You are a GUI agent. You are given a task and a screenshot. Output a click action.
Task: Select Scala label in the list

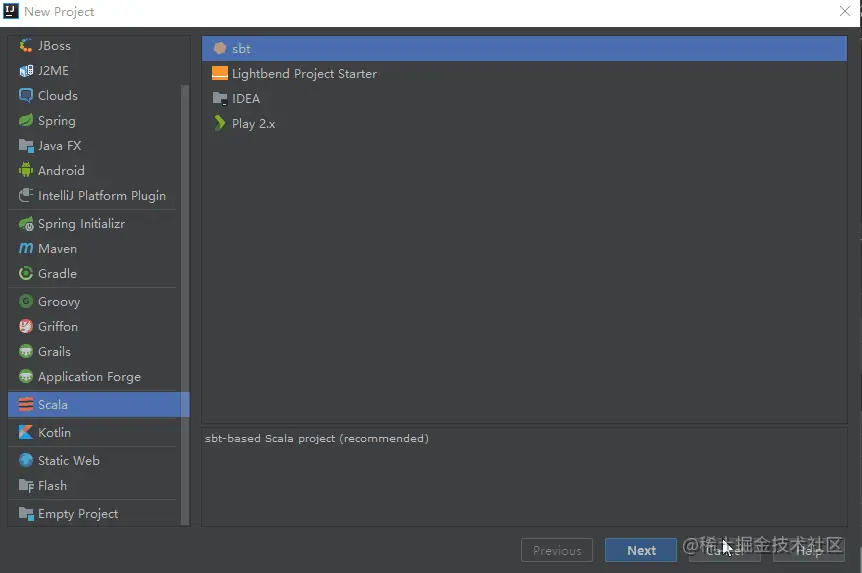[x=53, y=405]
